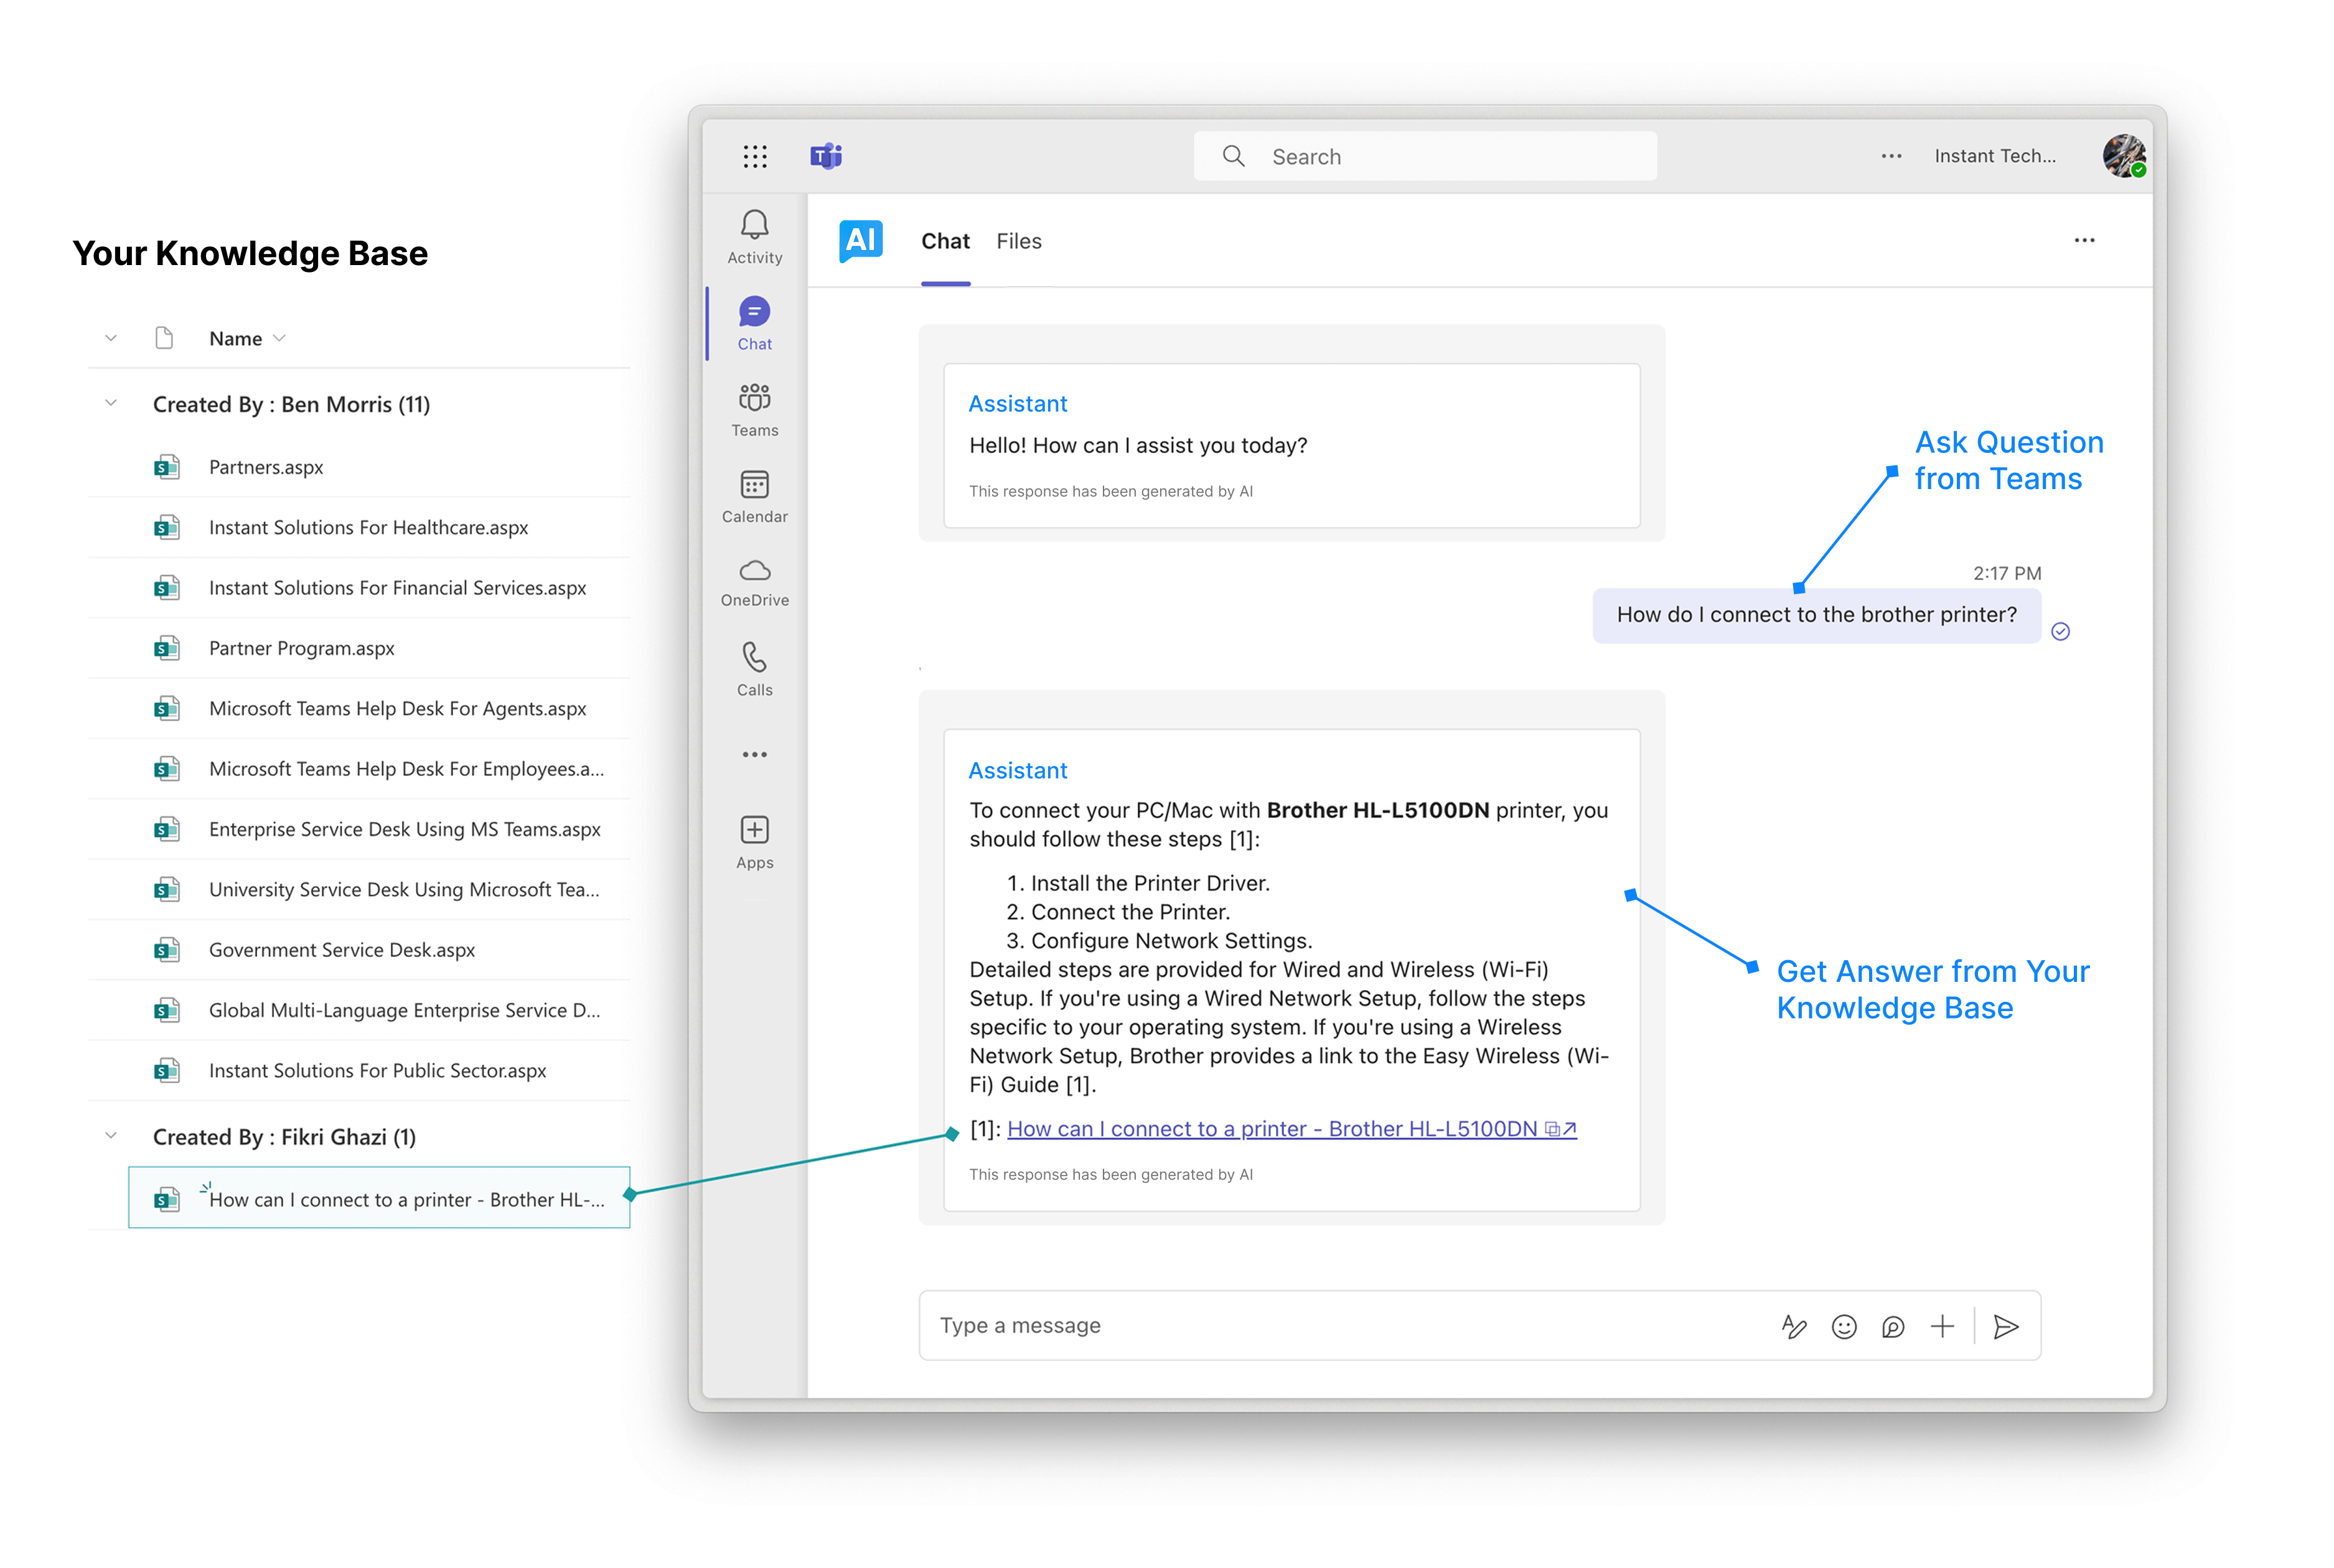The height and width of the screenshot is (1568, 2334).
Task: Collapse the Created By Ben Morris group
Action: pyautogui.click(x=111, y=403)
